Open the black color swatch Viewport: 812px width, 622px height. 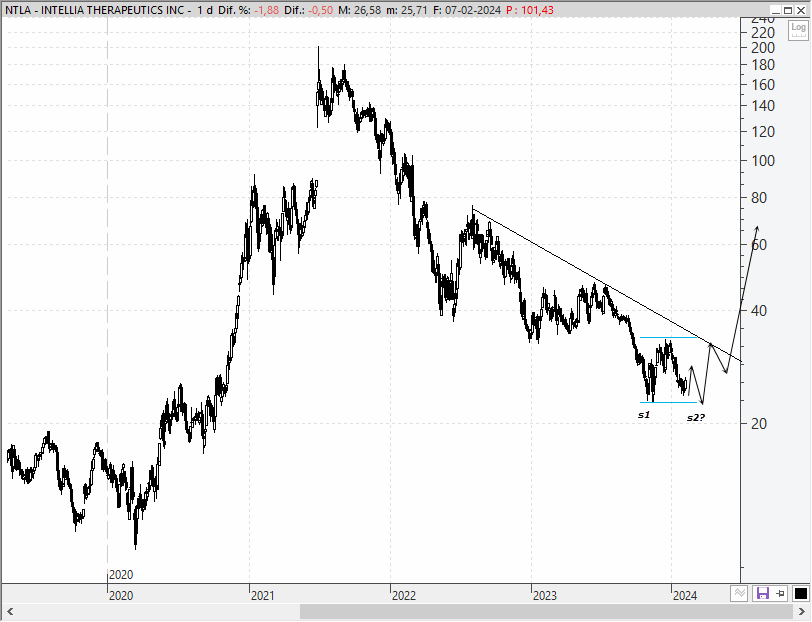point(801,593)
